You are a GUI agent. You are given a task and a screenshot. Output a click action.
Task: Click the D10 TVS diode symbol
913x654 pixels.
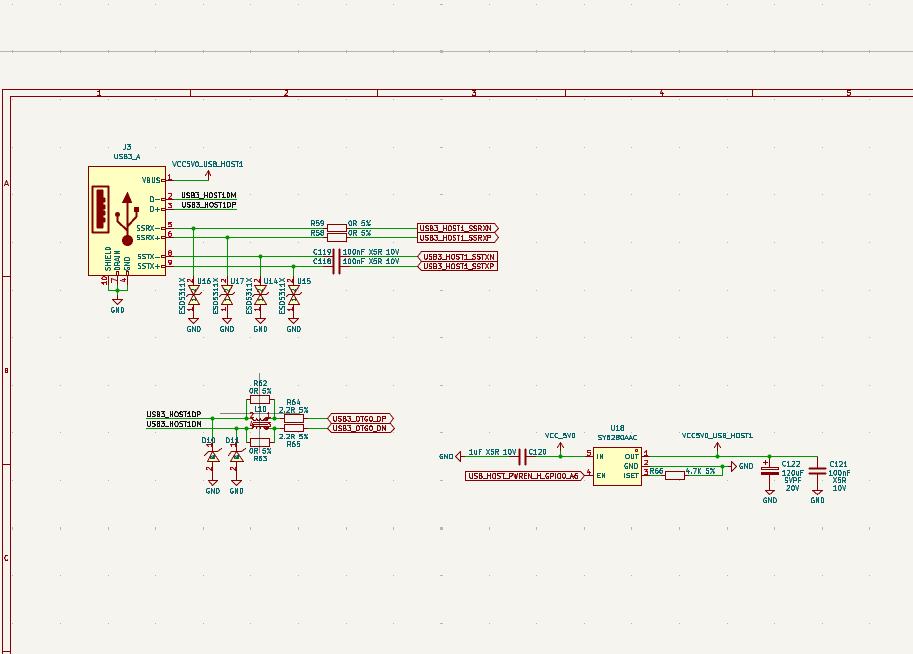pos(212,456)
